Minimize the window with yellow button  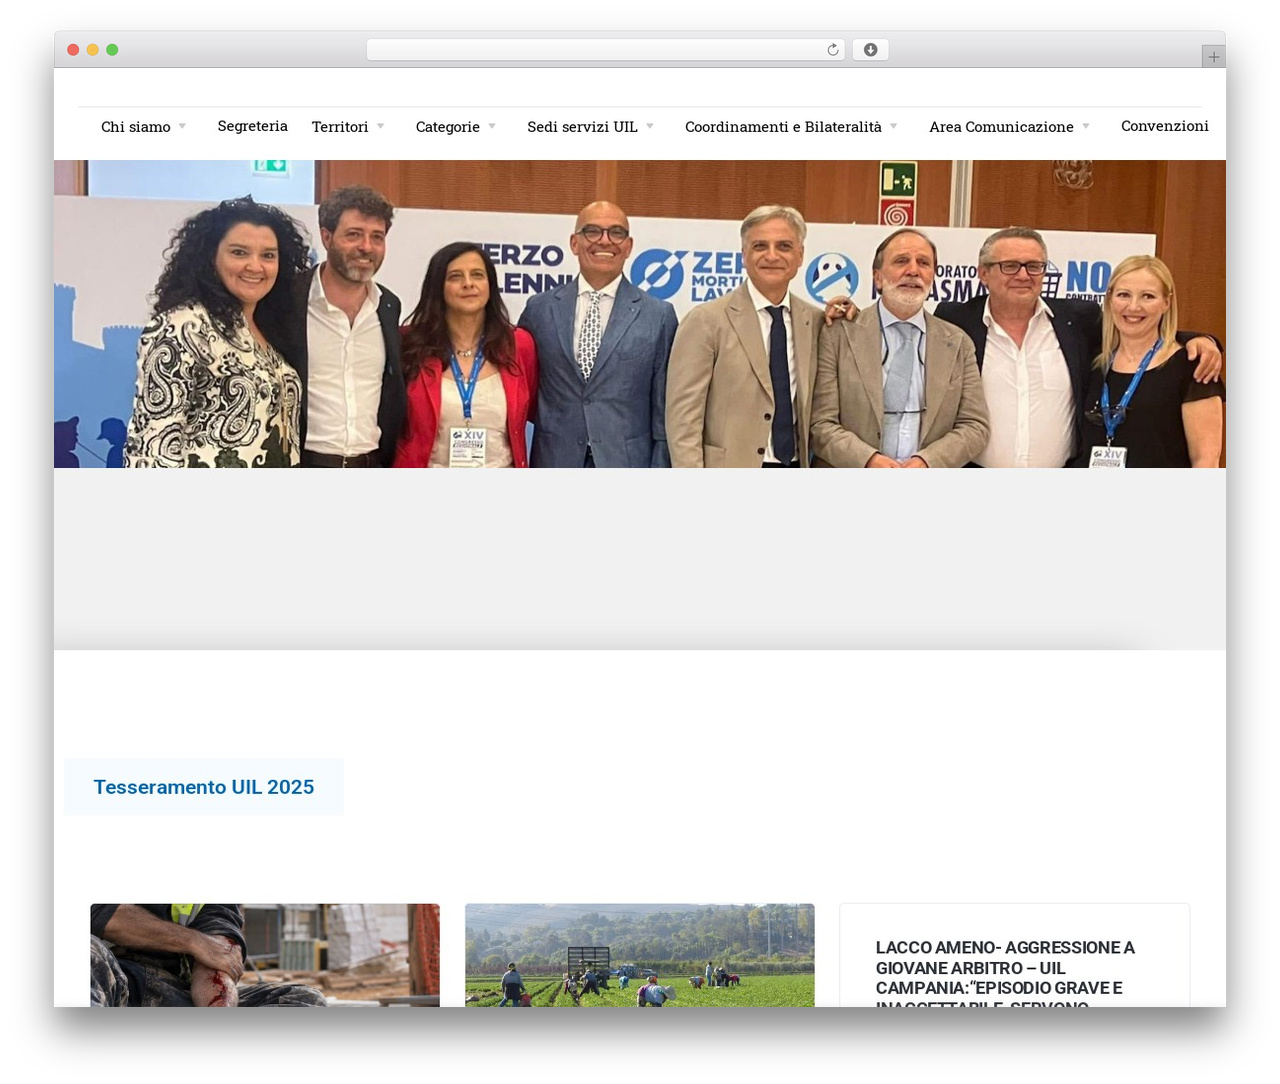click(92, 50)
